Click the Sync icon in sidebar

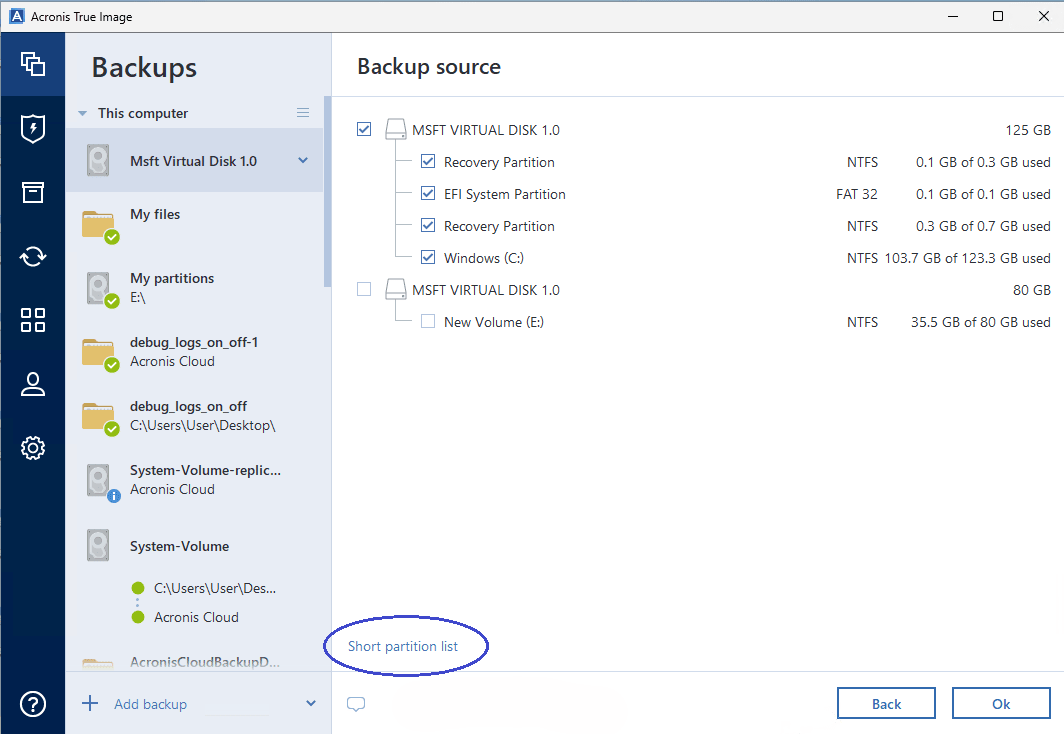pyautogui.click(x=32, y=256)
